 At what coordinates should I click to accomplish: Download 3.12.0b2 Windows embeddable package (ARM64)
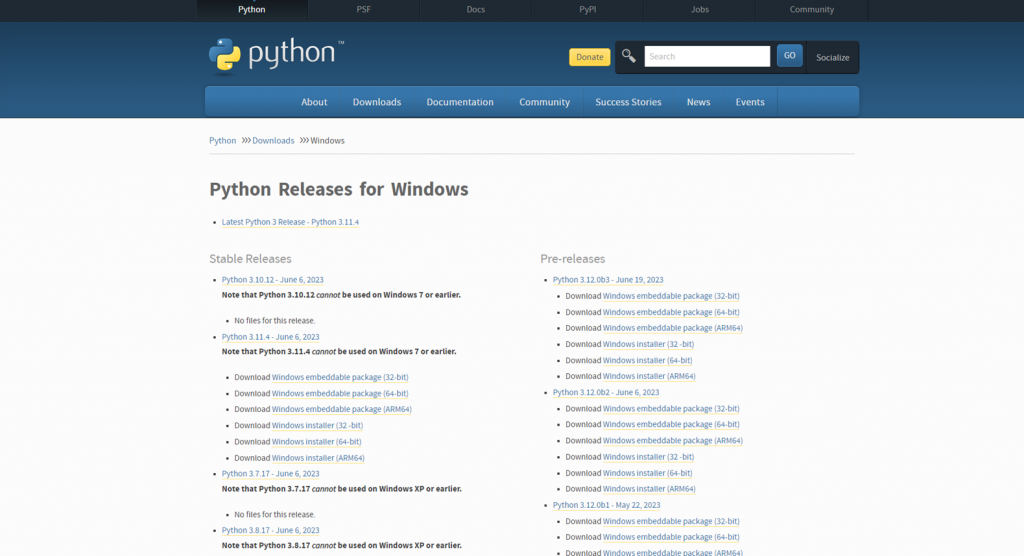[673, 441]
